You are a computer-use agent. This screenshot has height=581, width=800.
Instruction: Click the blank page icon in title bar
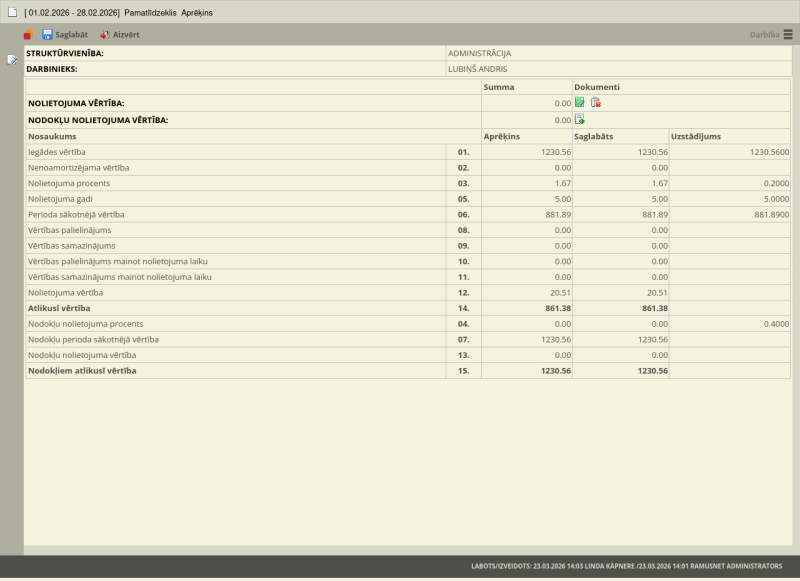(x=13, y=12)
